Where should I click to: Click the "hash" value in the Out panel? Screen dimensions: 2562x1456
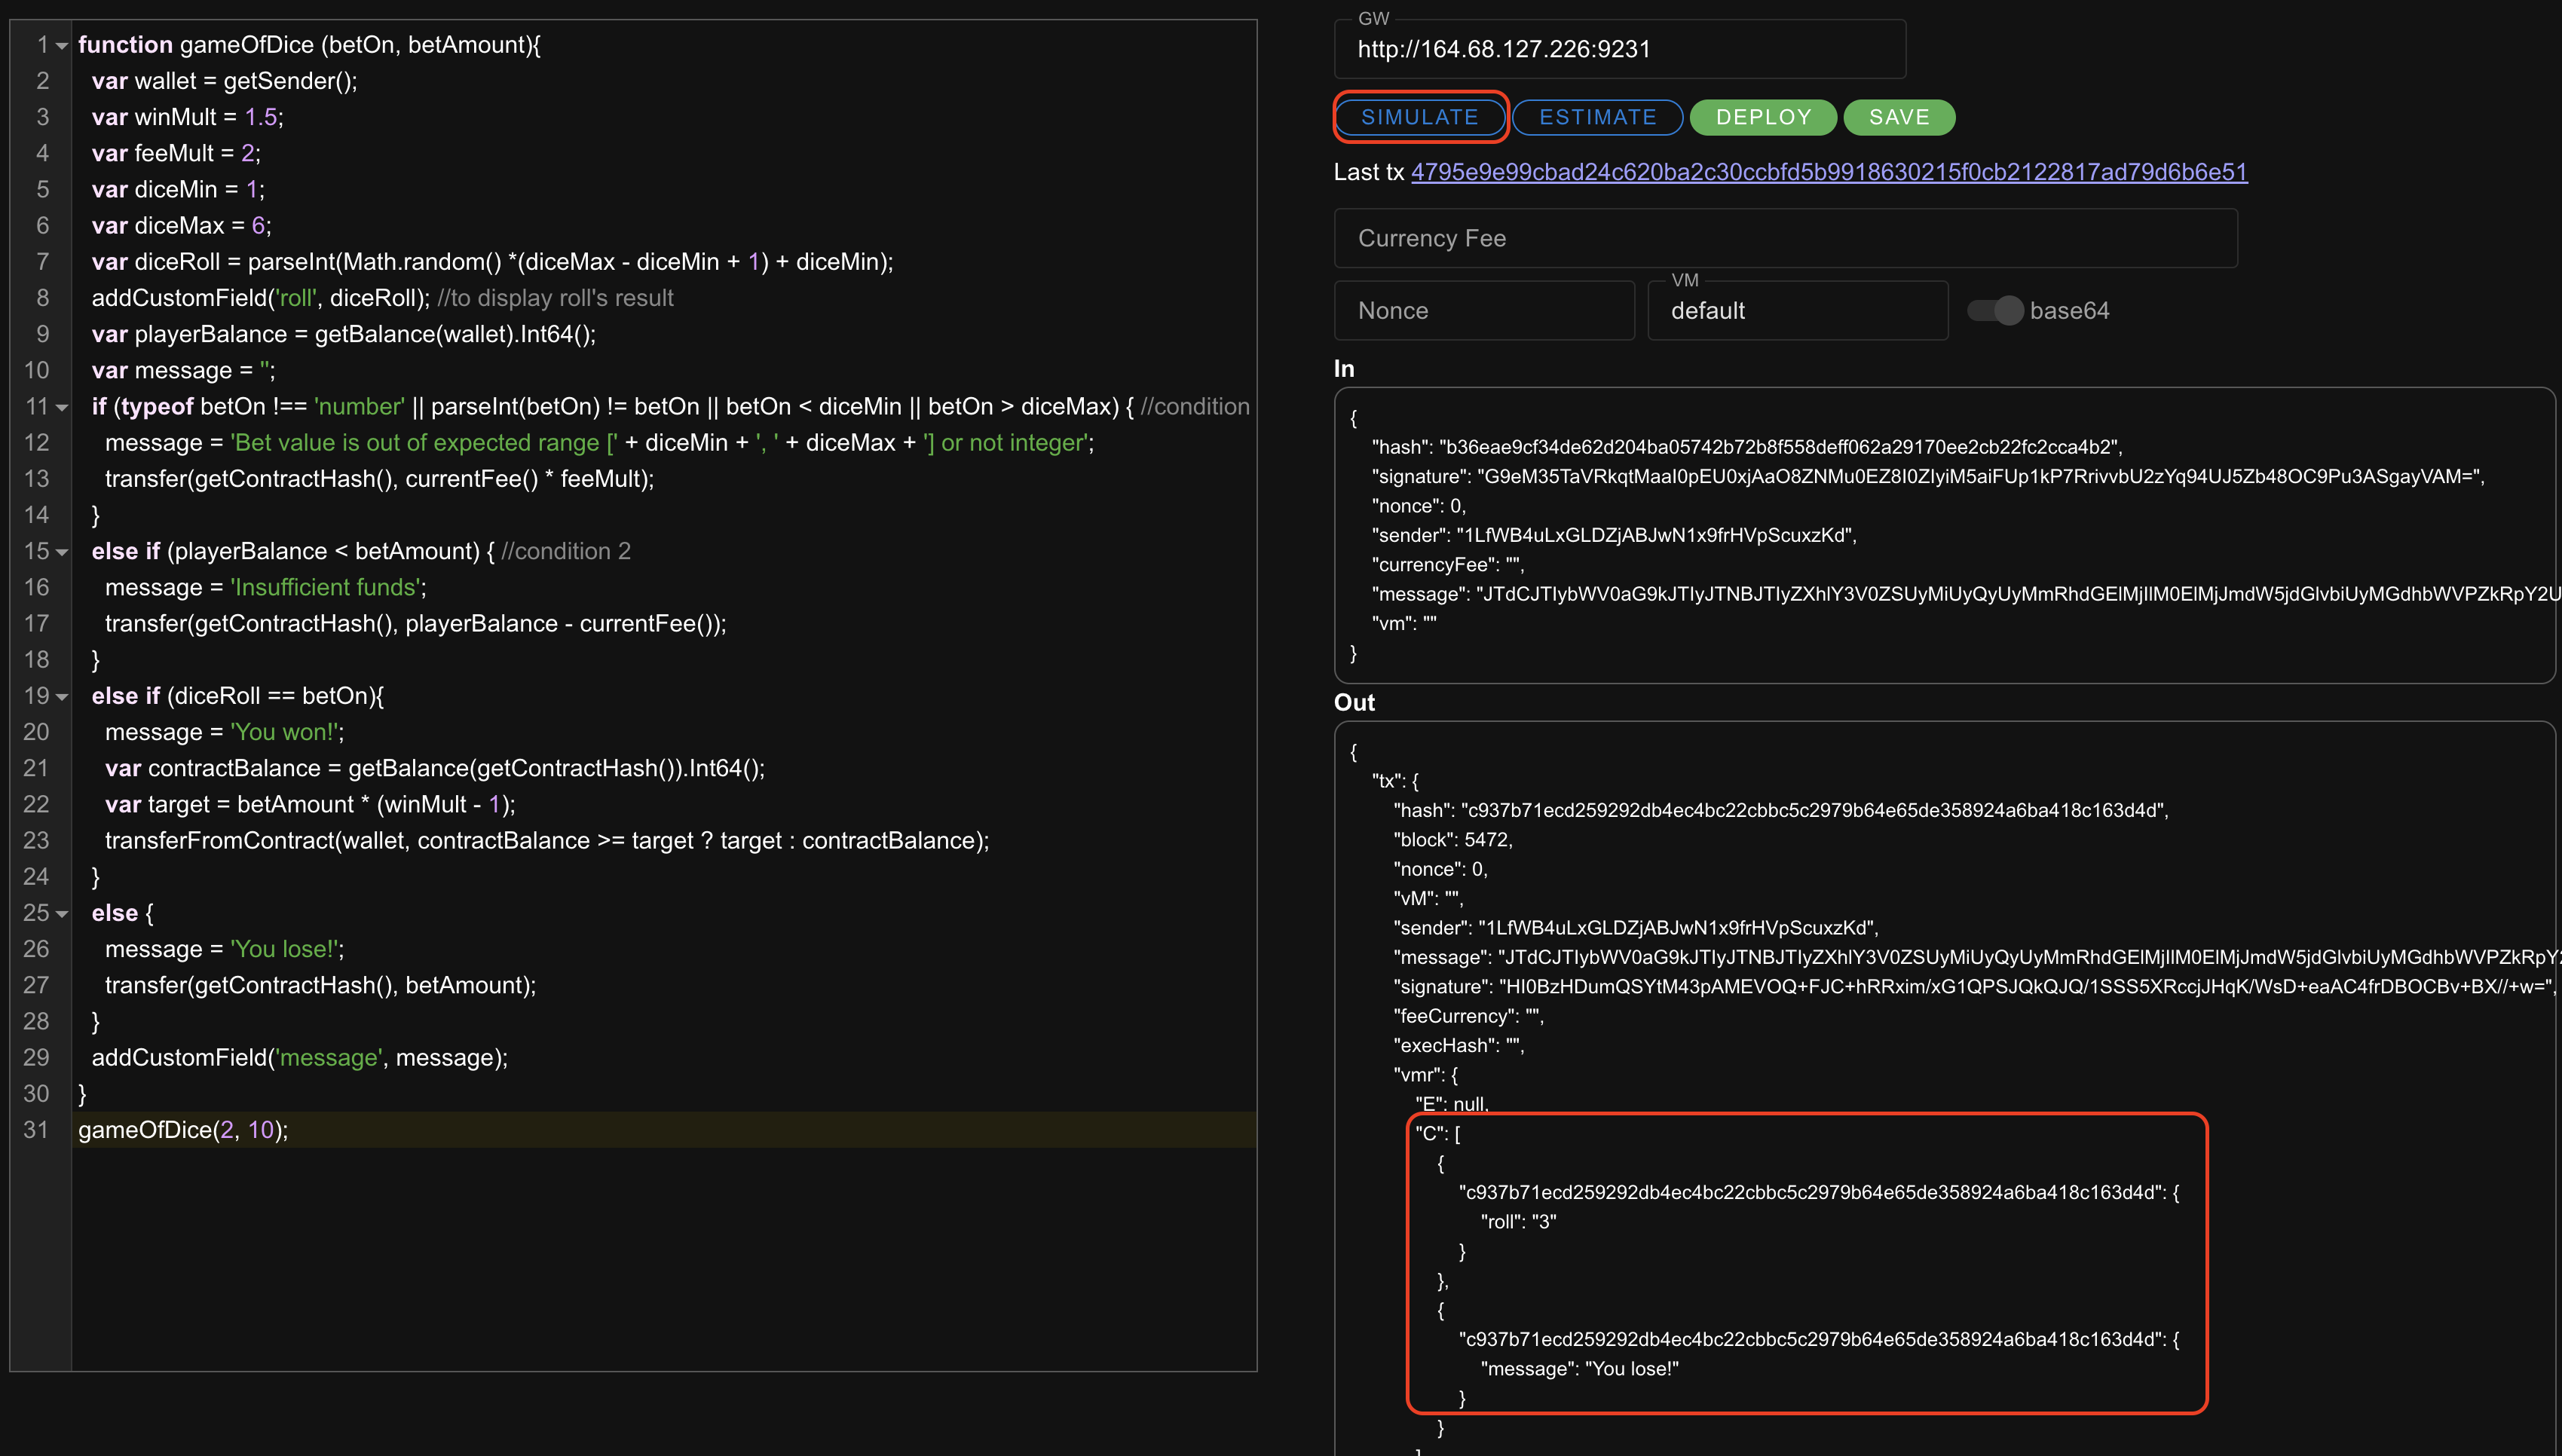[1814, 810]
